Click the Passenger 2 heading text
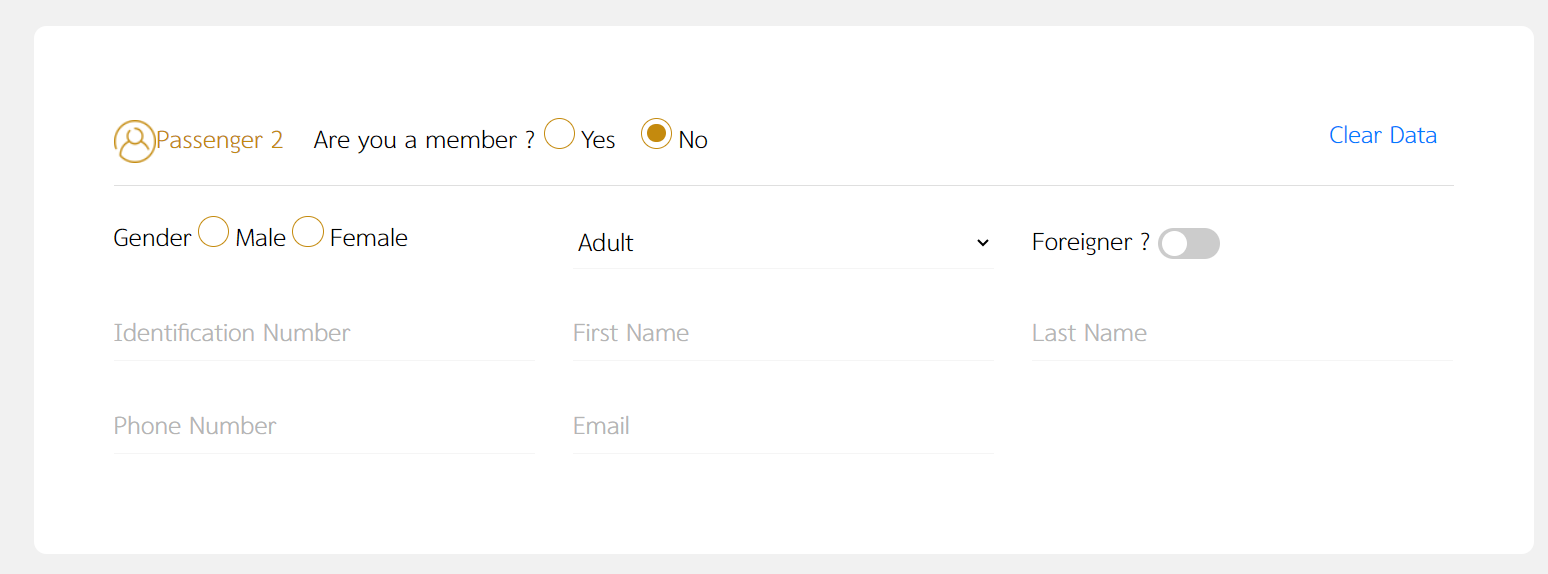1548x574 pixels. pos(220,140)
